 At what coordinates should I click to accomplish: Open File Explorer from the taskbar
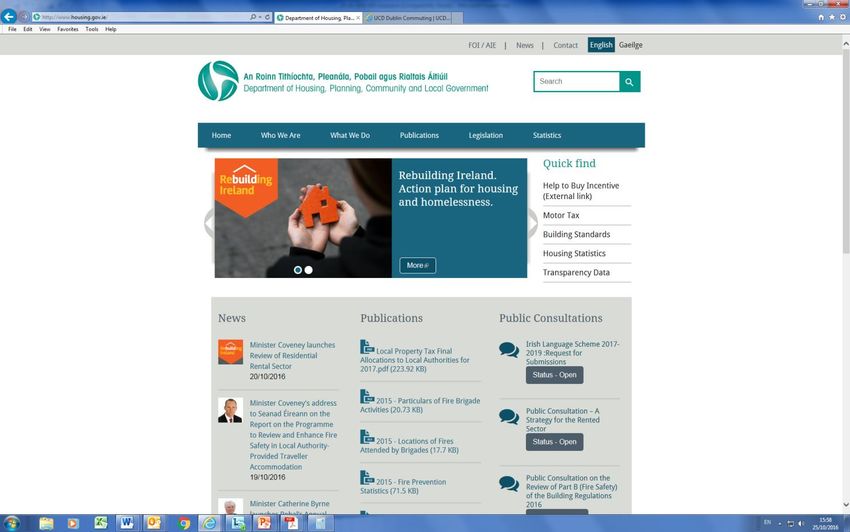click(46, 523)
